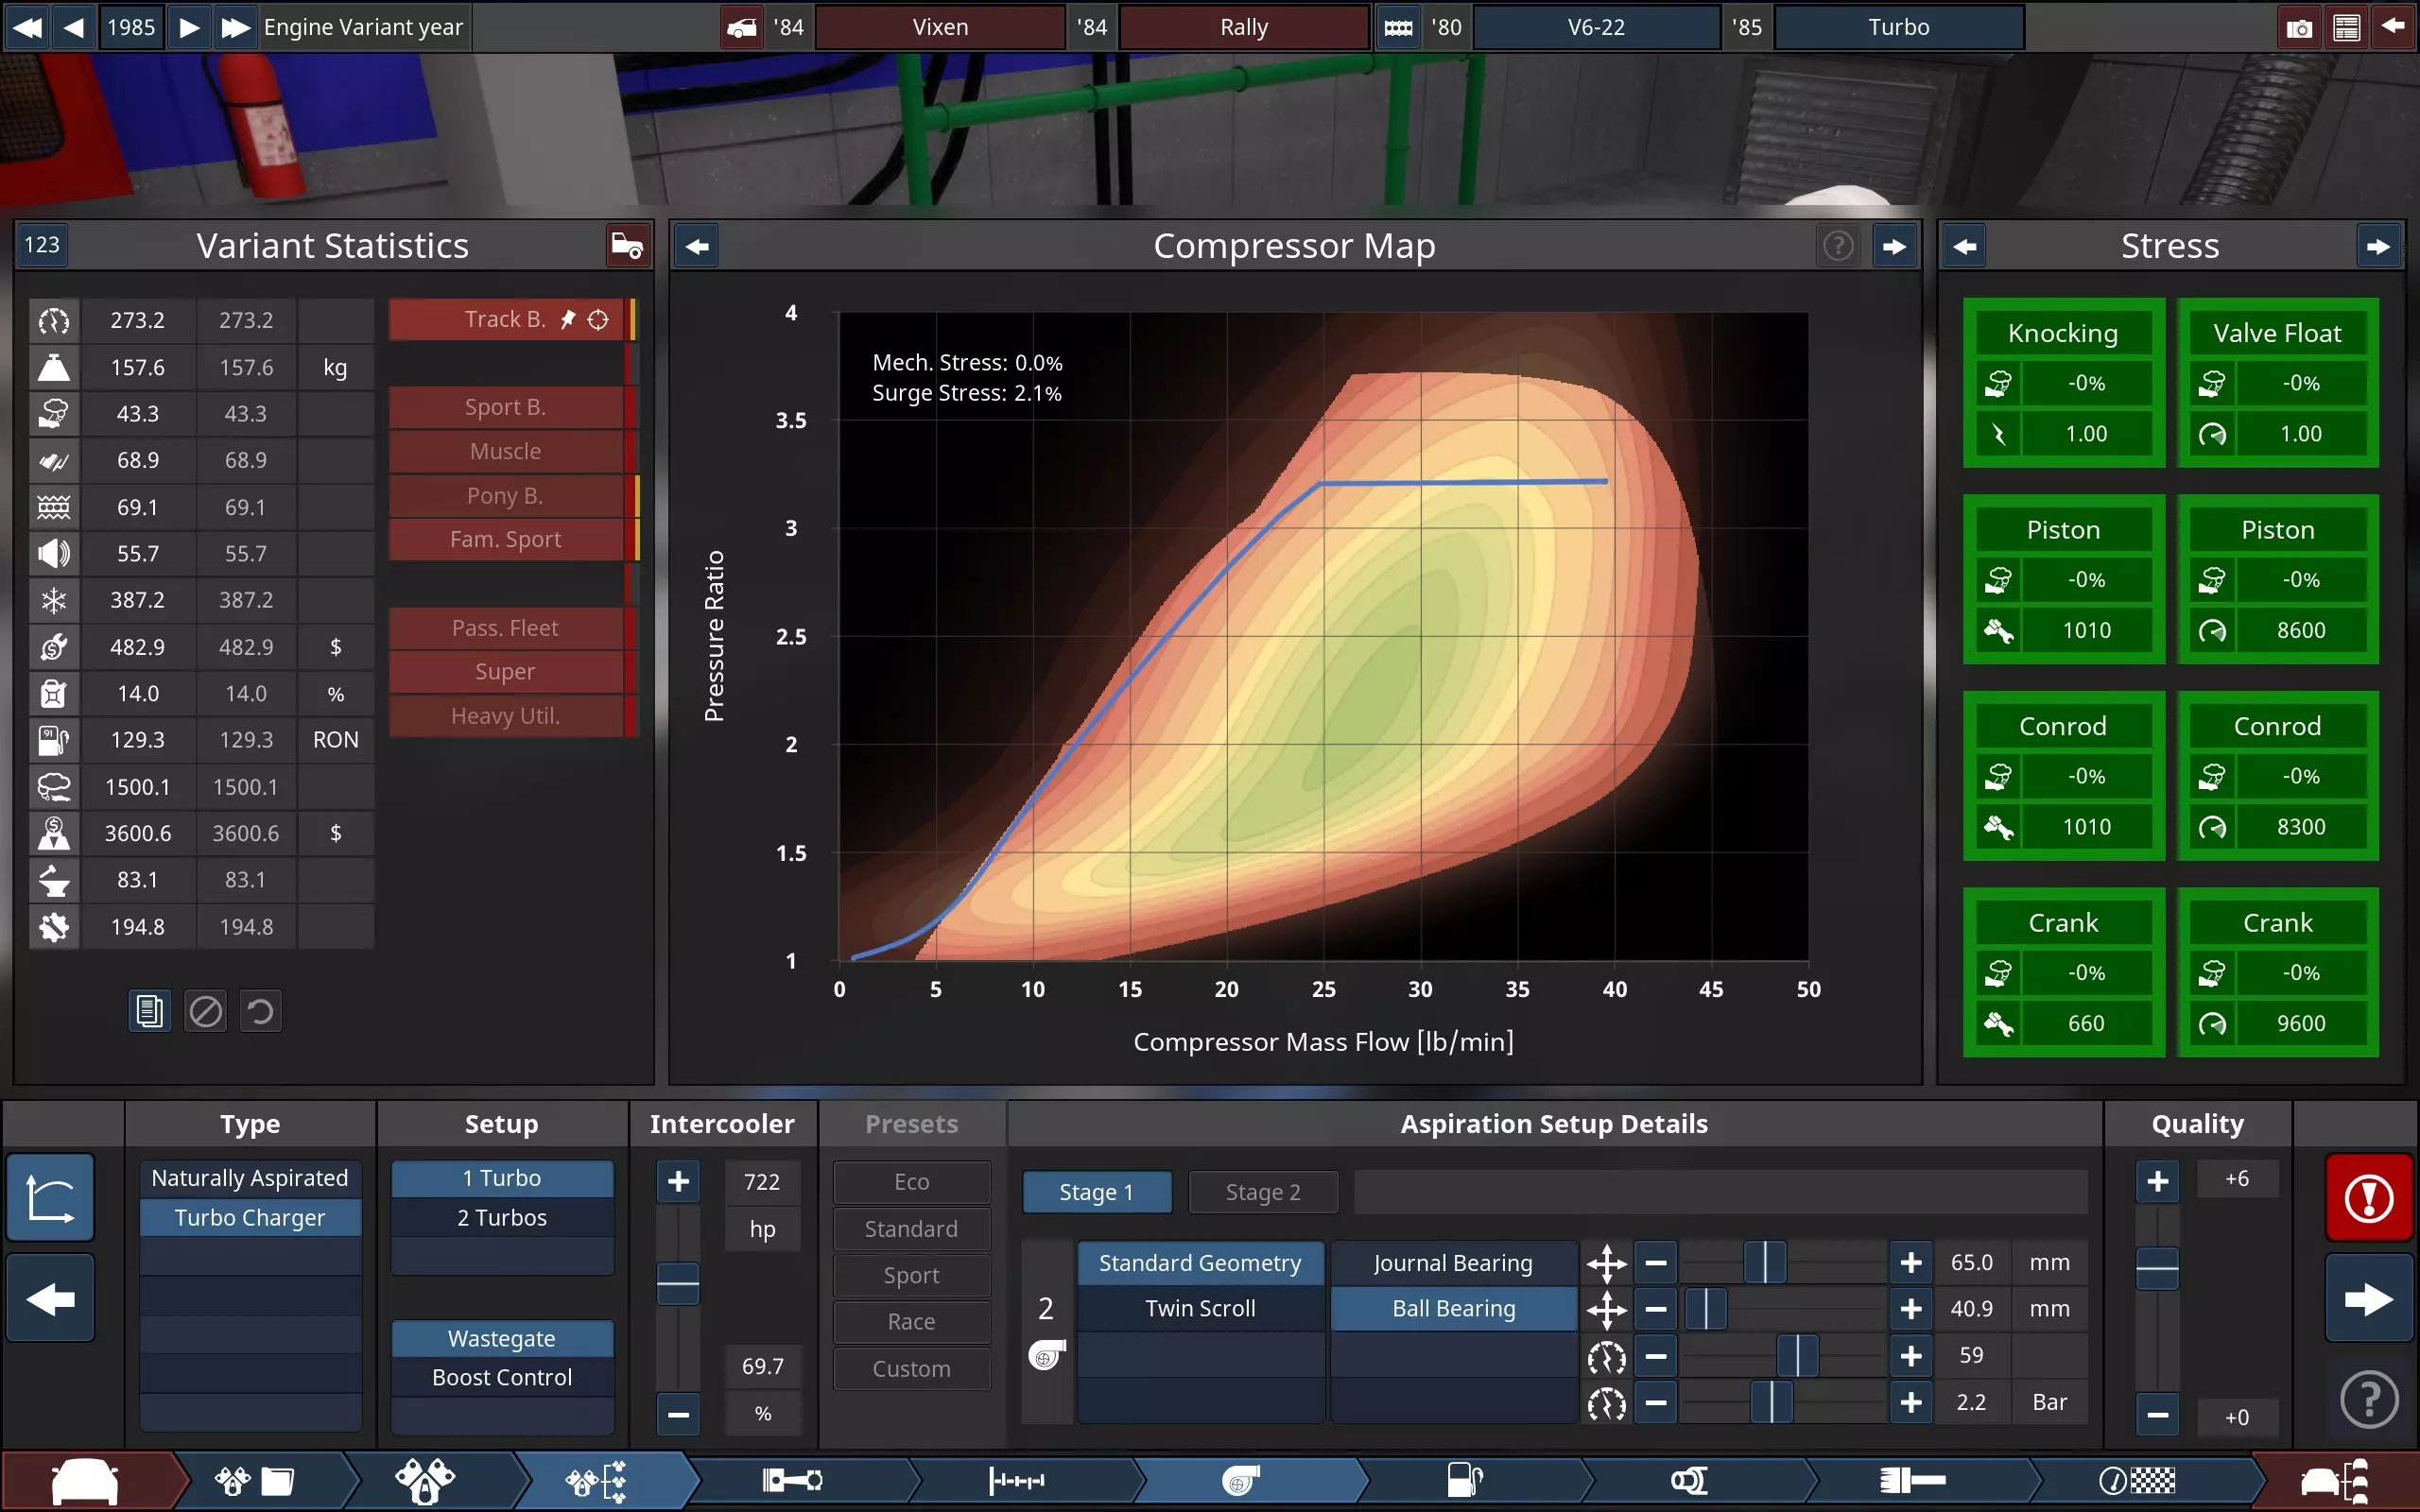2420x1512 pixels.
Task: Jump back with the double-left year arrow
Action: point(27,28)
